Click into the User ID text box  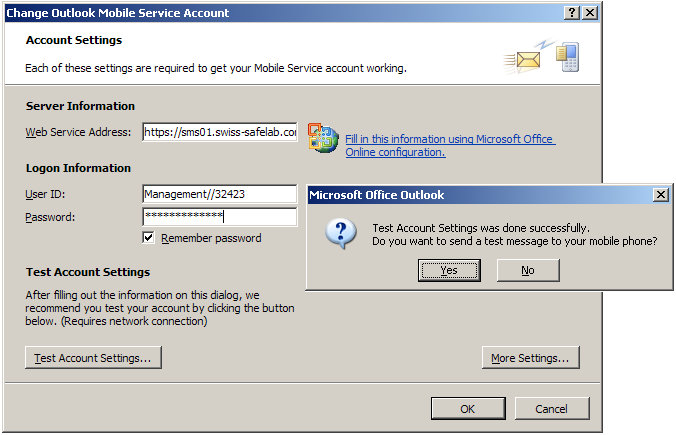[220, 194]
